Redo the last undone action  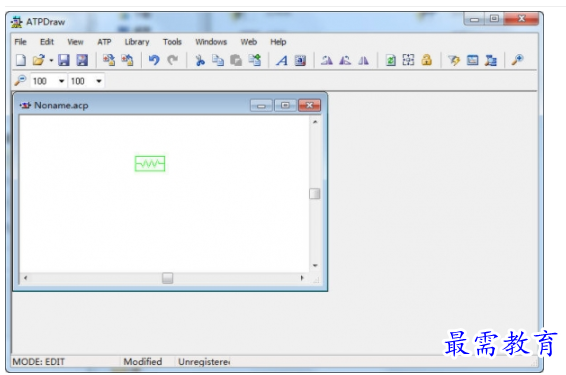[173, 60]
